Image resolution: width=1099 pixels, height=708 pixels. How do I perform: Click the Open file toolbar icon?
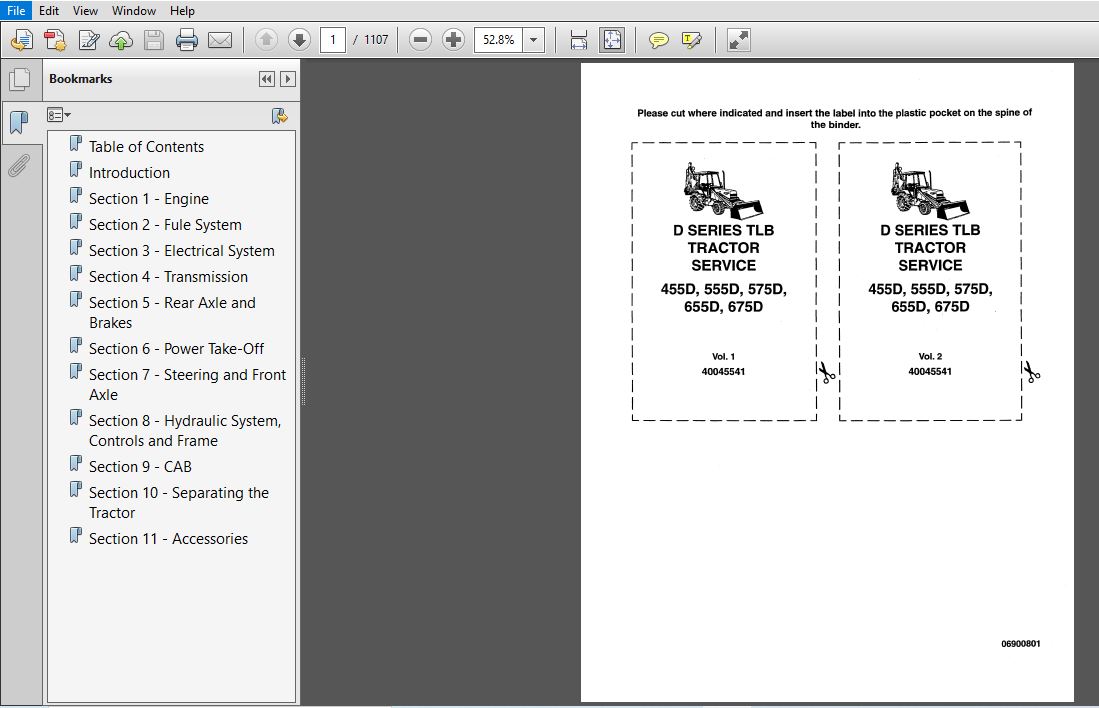click(22, 40)
